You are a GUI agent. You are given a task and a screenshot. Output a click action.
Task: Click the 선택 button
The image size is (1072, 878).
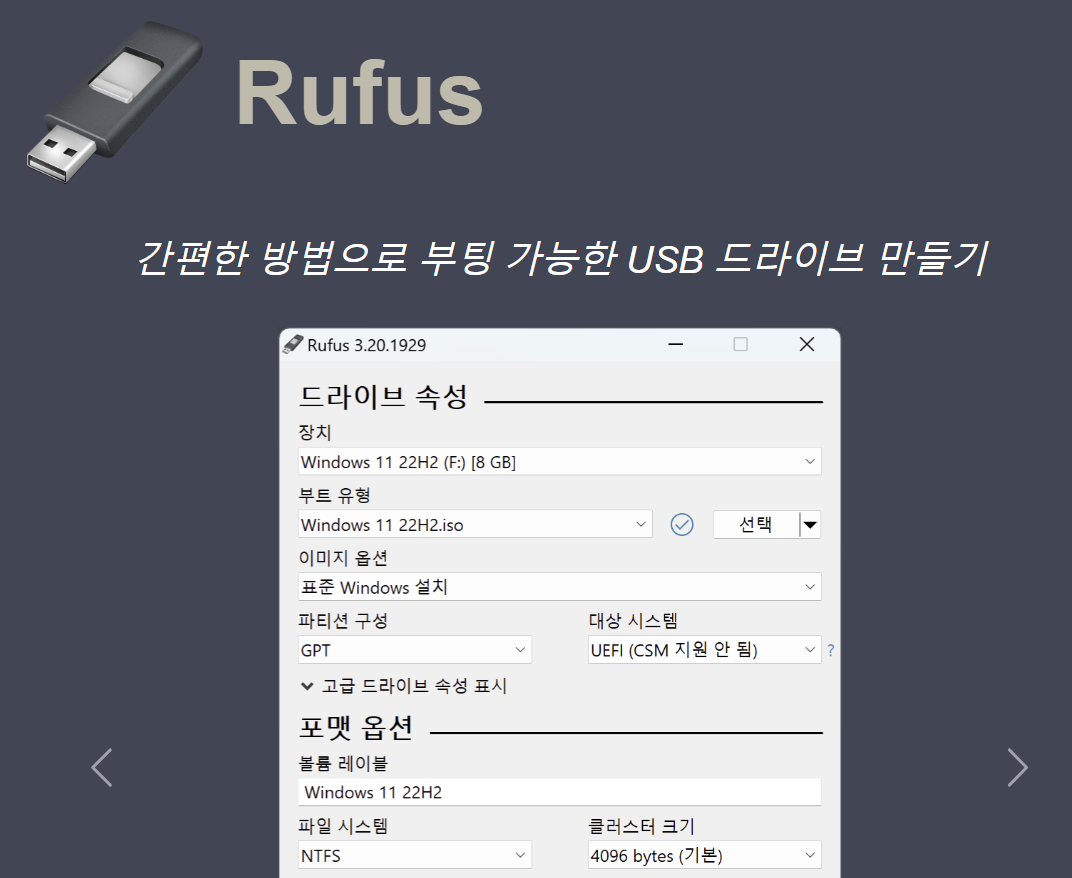[x=755, y=524]
